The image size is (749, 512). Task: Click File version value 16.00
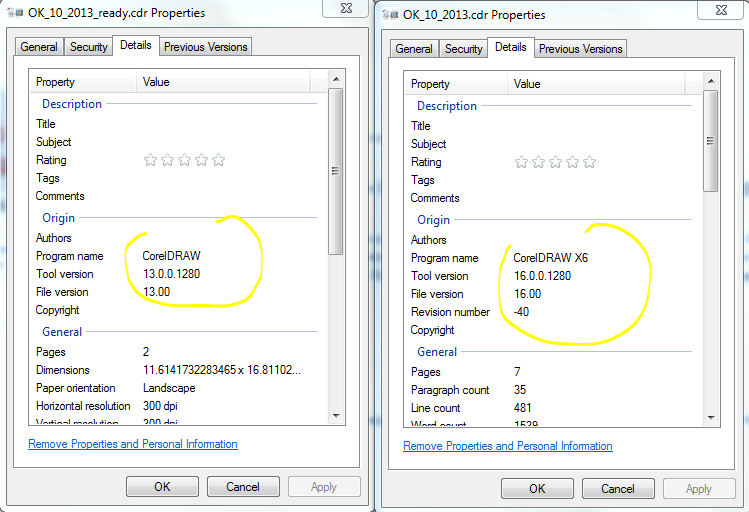528,294
